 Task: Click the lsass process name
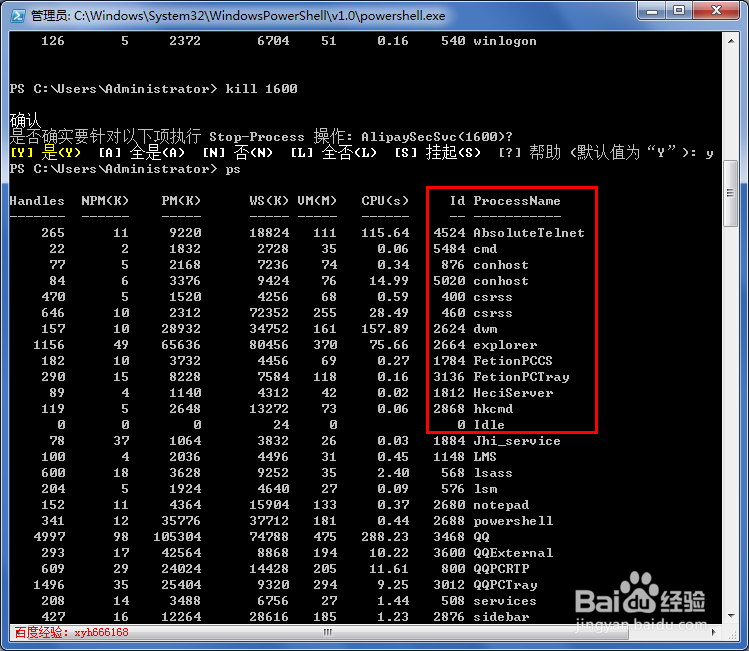[x=493, y=473]
